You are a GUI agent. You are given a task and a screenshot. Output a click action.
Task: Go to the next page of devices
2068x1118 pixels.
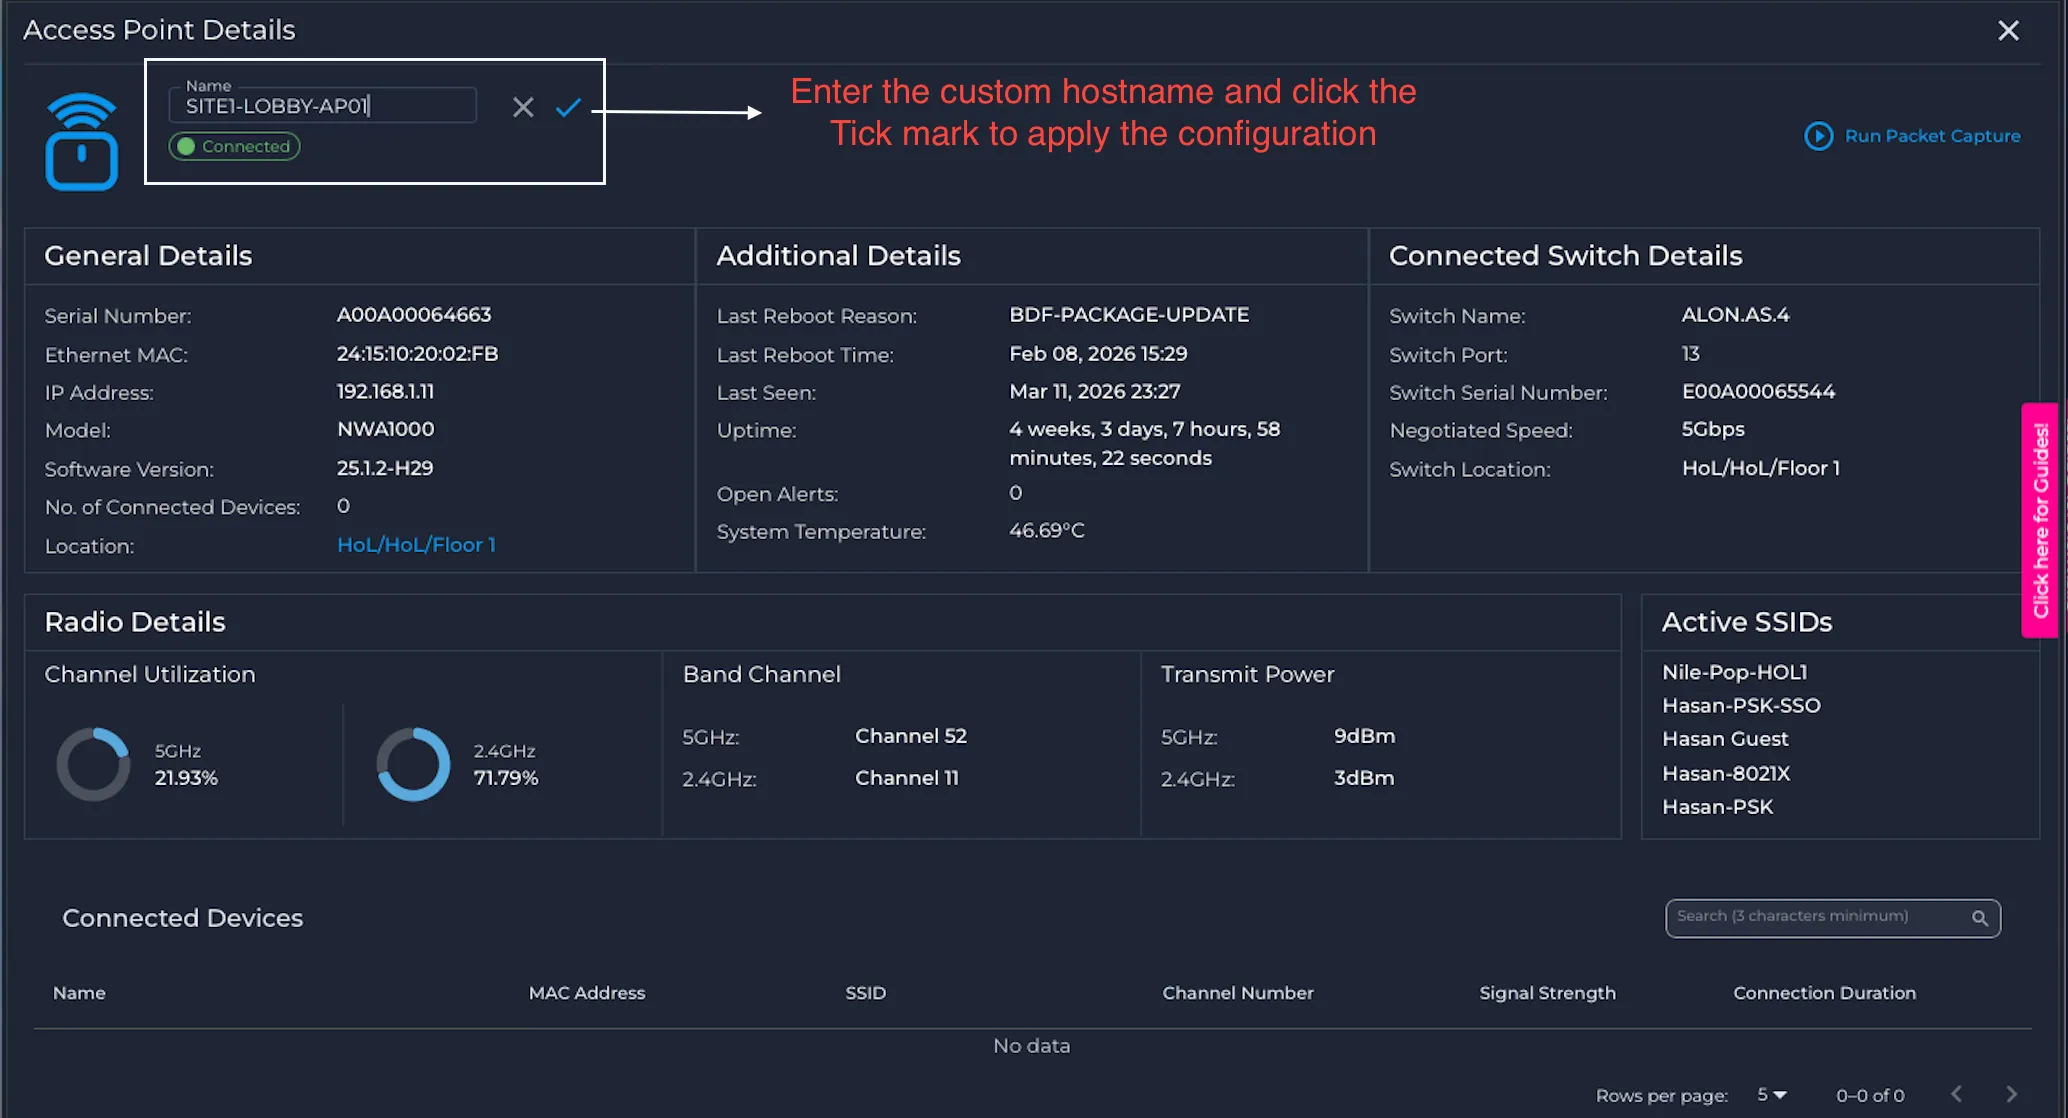[x=2011, y=1094]
